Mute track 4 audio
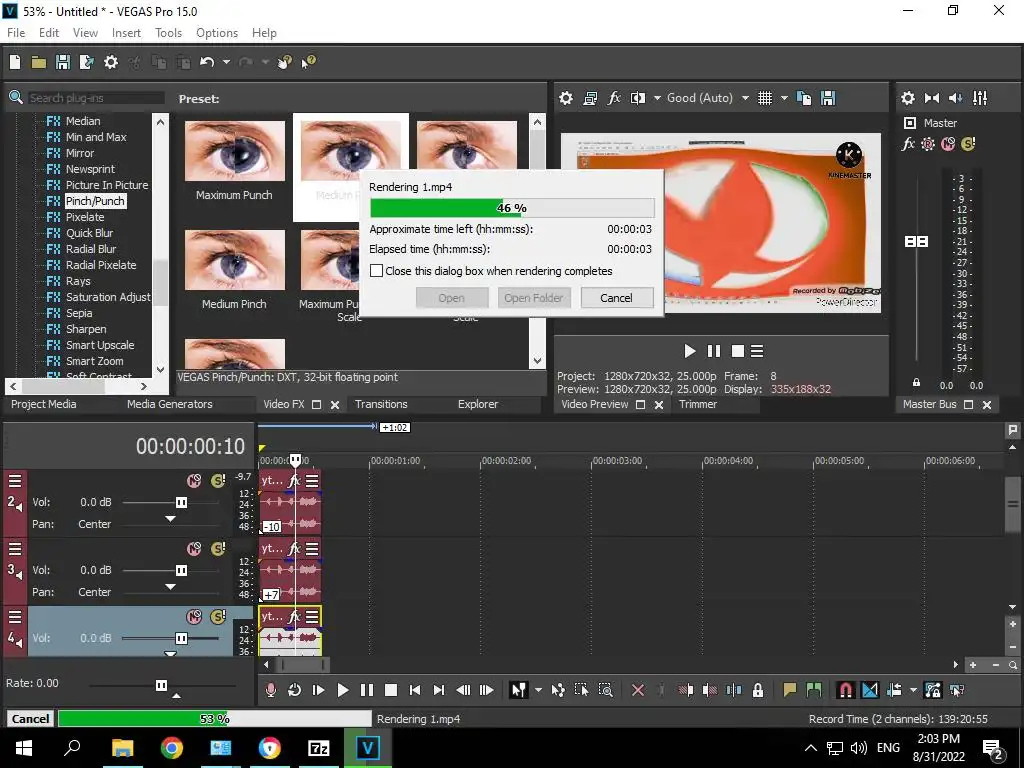The image size is (1024, 768). 194,616
